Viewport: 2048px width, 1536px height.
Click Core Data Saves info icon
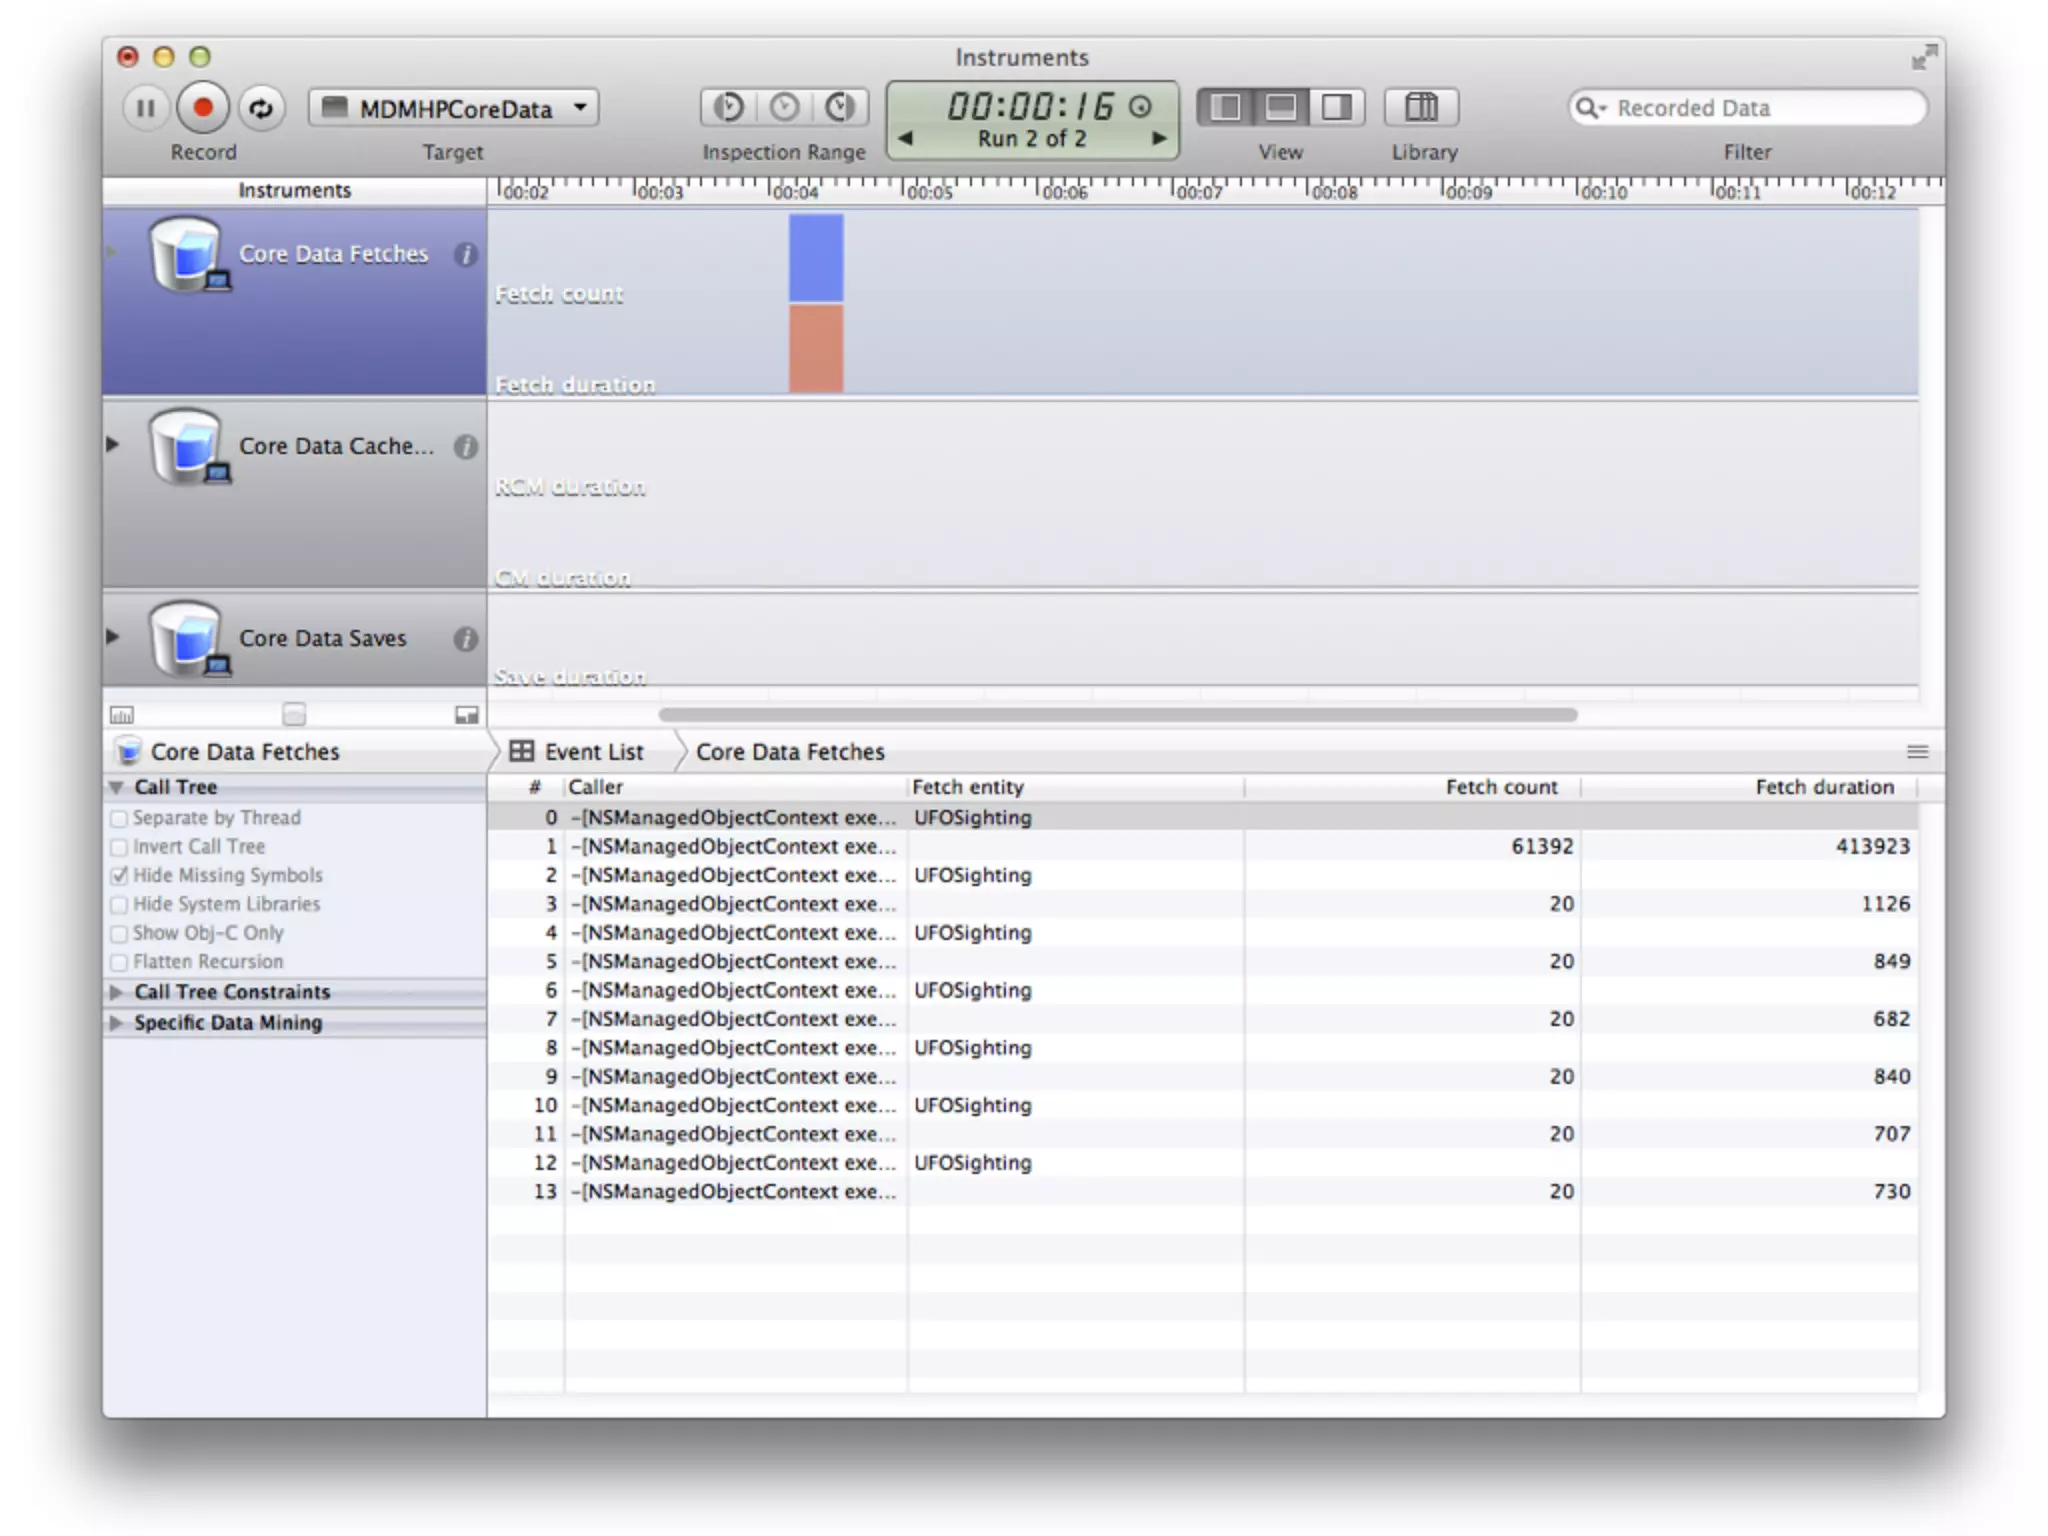click(x=465, y=639)
